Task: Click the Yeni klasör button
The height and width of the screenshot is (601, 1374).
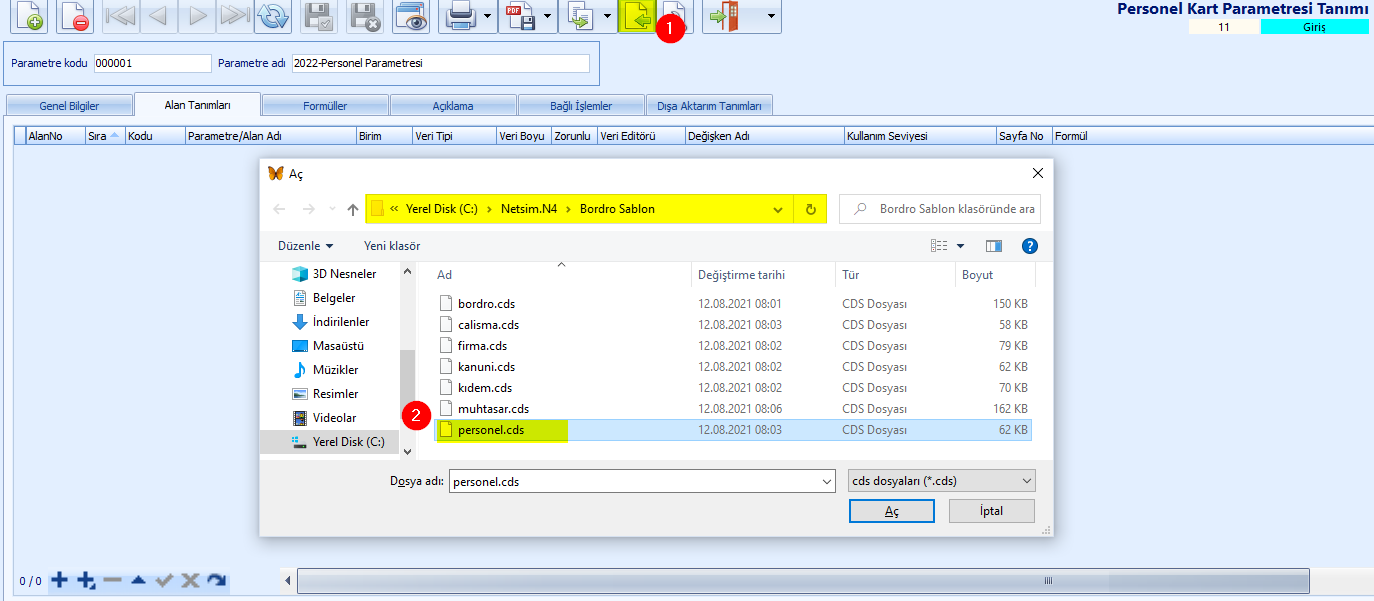Action: pyautogui.click(x=392, y=246)
